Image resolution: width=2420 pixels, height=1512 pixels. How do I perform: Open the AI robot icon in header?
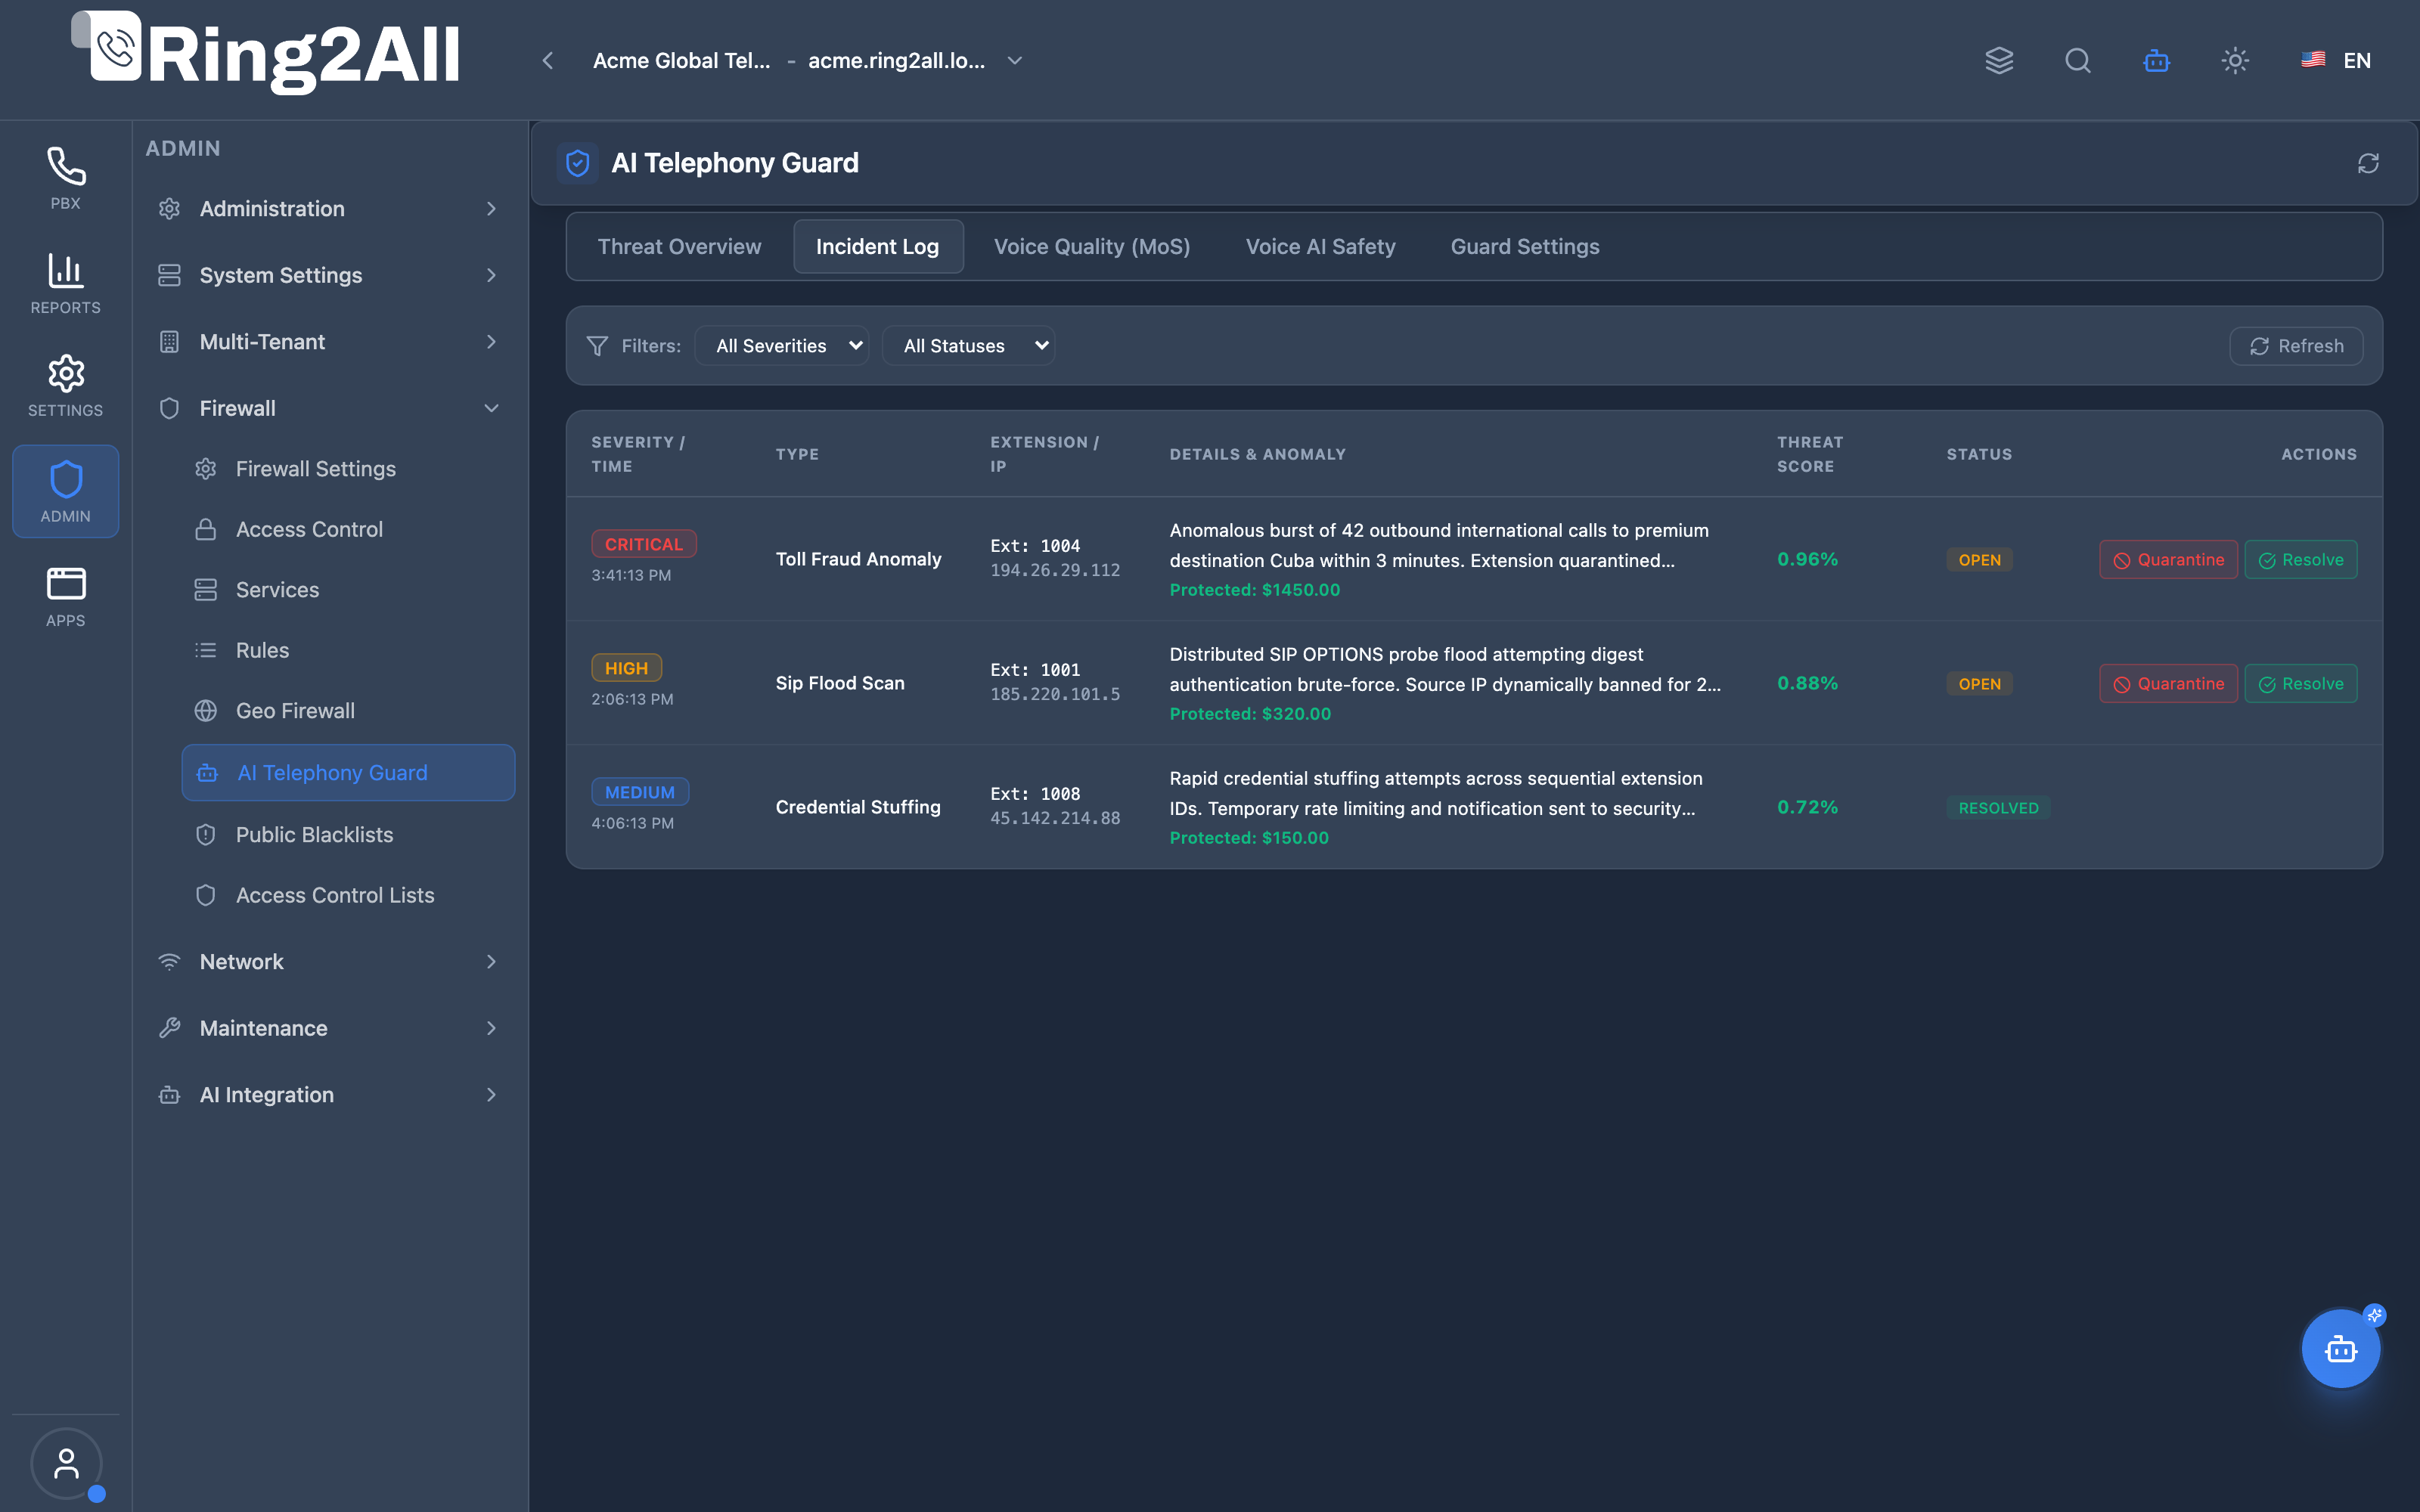(2157, 61)
